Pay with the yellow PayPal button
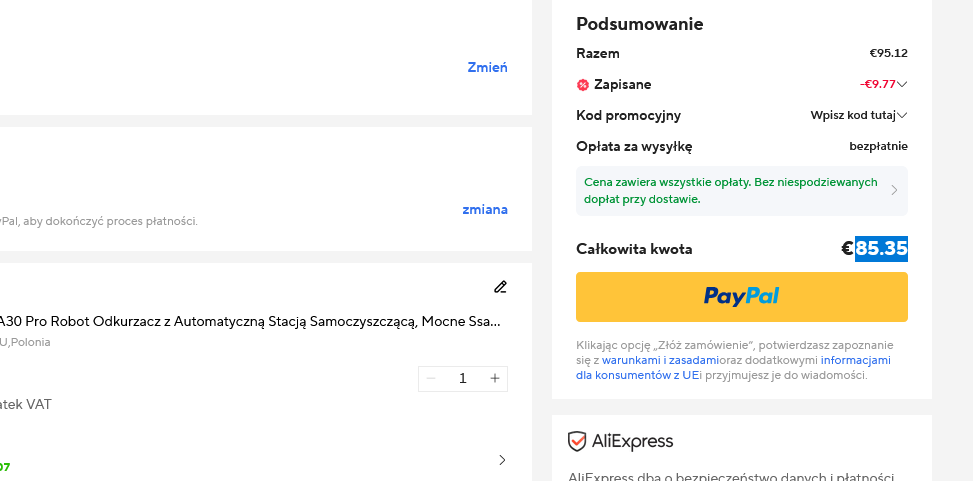Image resolution: width=973 pixels, height=481 pixels. click(742, 297)
